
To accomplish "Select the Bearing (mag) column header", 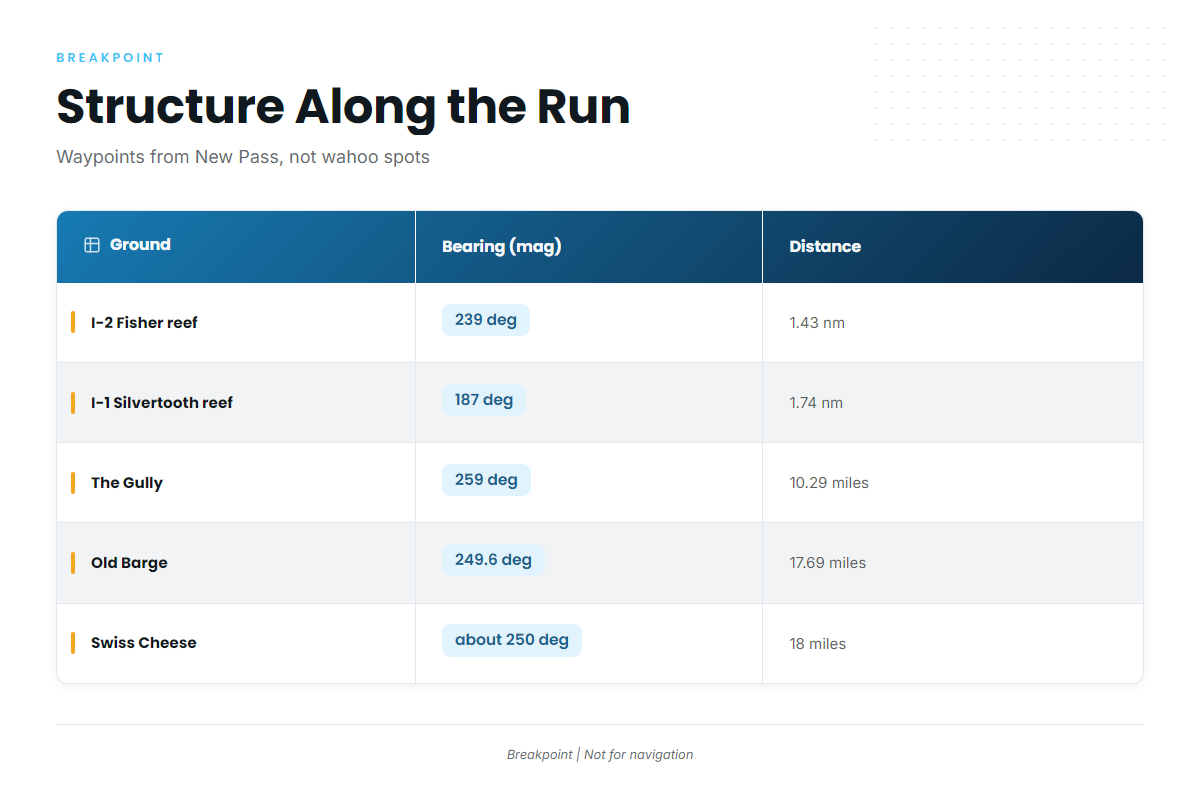I will click(589, 246).
